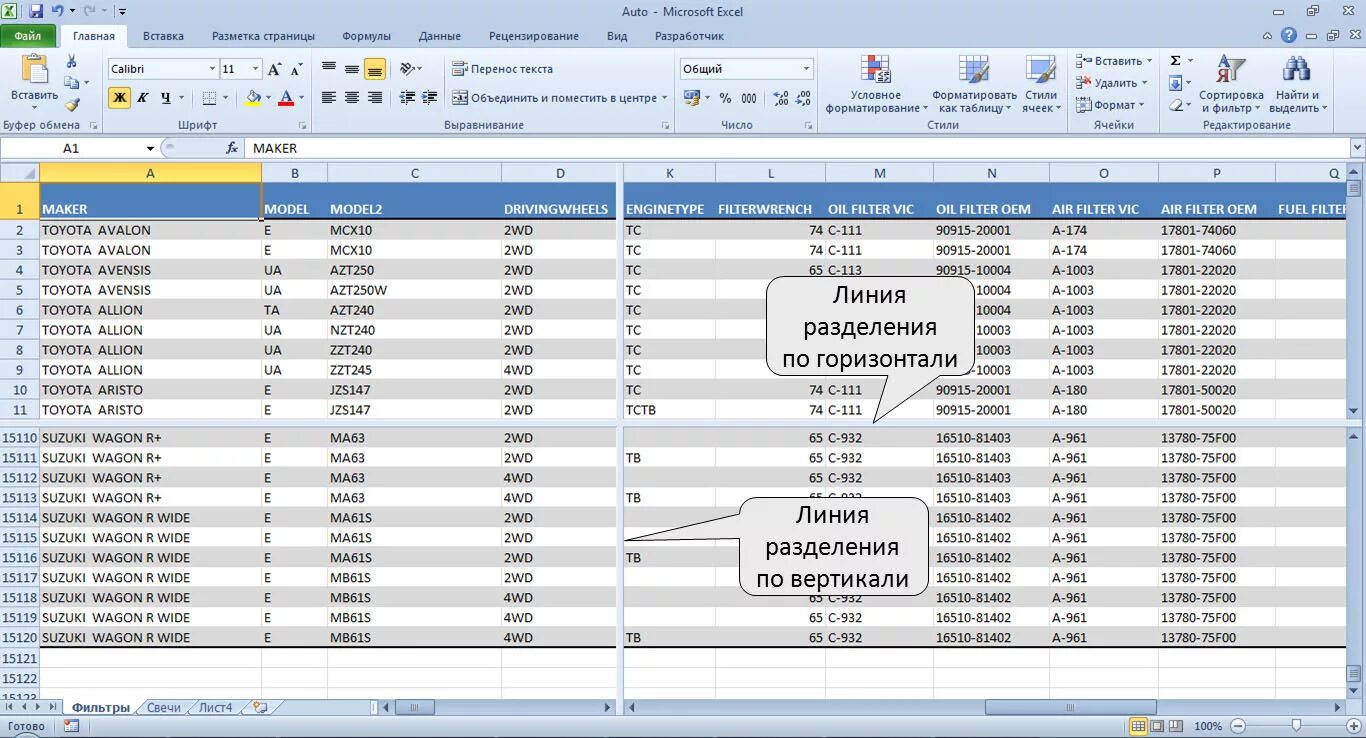
Task: Toggle bottom vertical alignment
Action: (375, 69)
